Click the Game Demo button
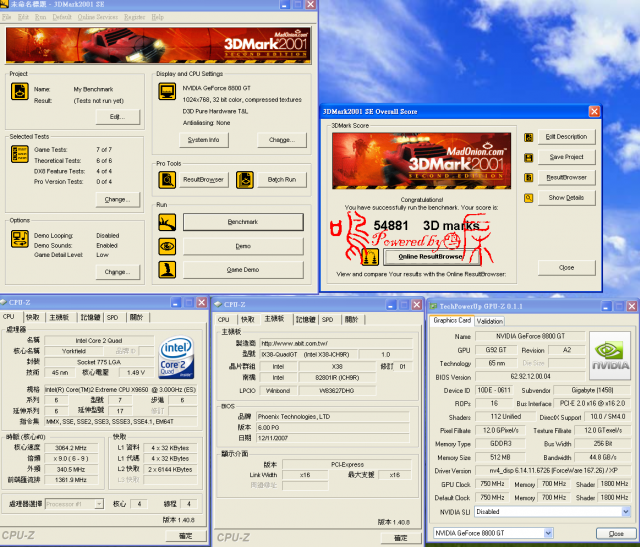The image size is (640, 547). click(x=243, y=270)
